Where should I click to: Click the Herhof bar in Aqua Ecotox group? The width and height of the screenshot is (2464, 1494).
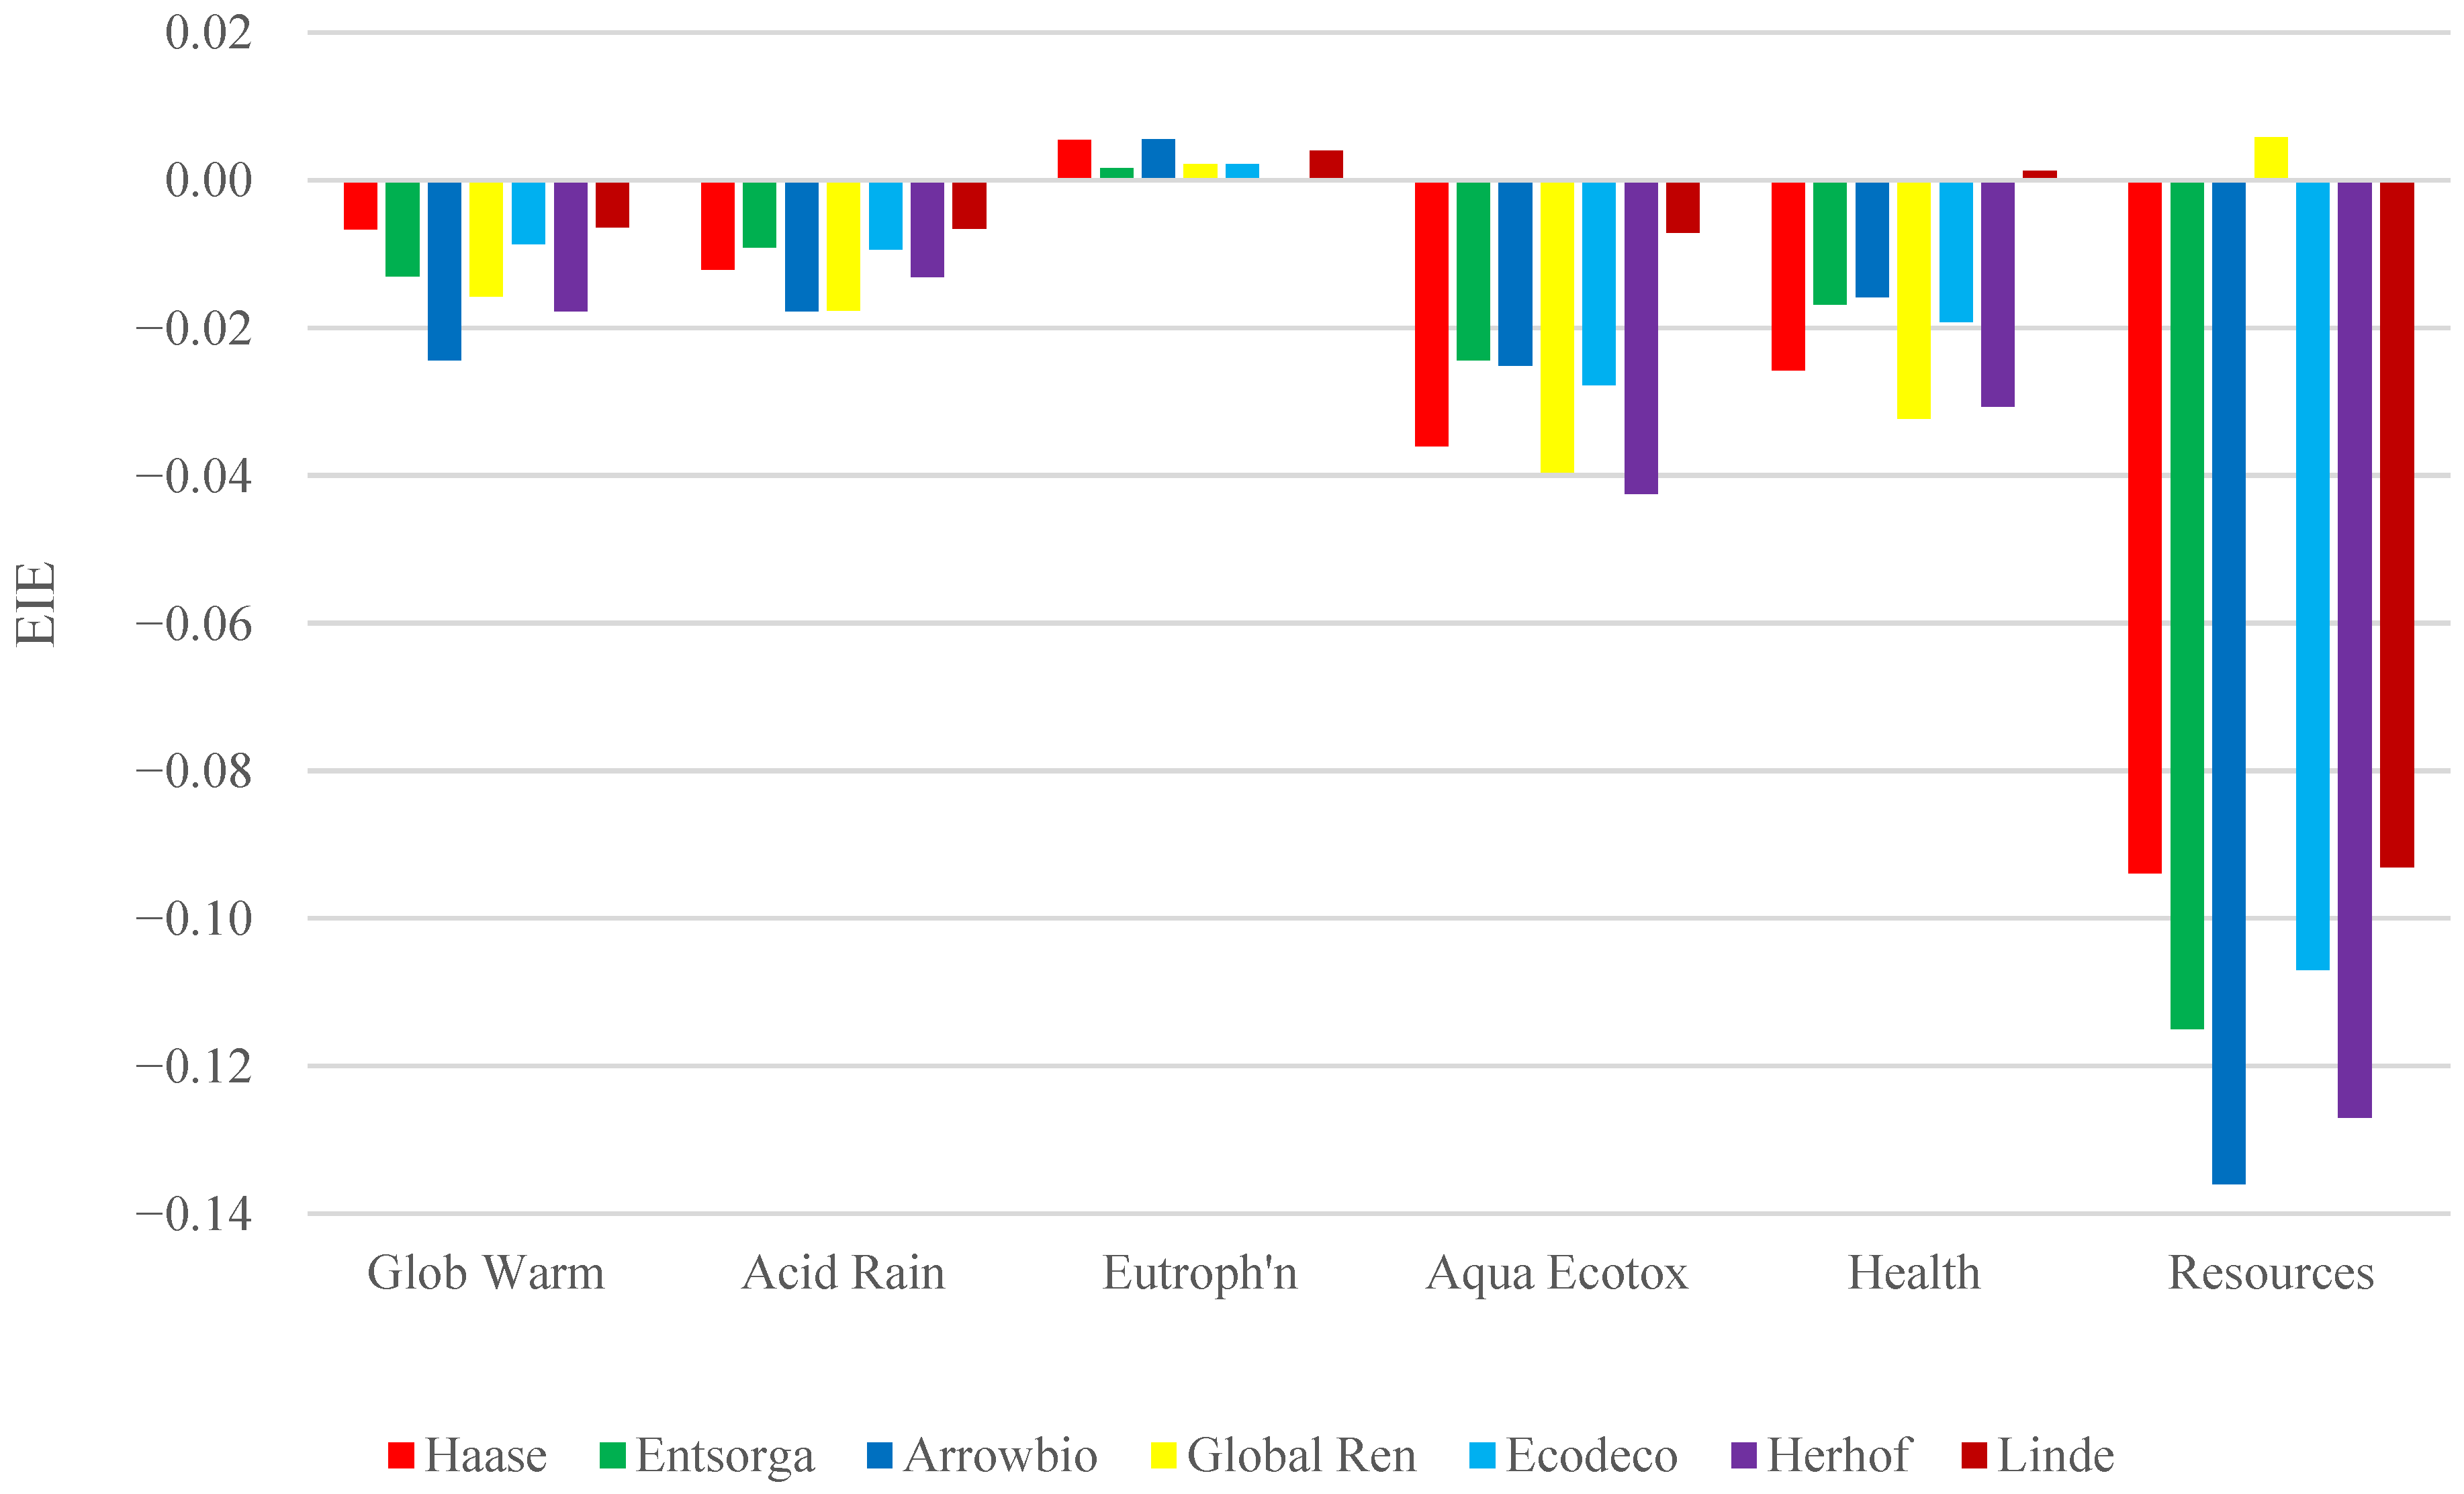(1641, 337)
